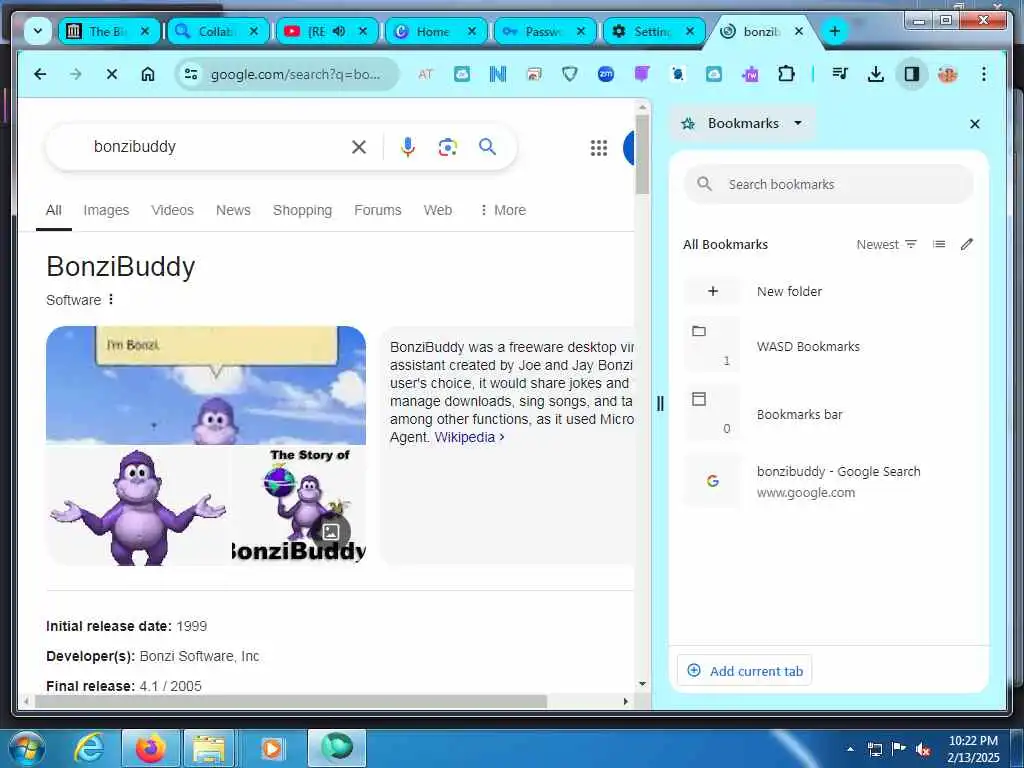Open the blue N extension
The height and width of the screenshot is (768, 1024).
pos(498,74)
